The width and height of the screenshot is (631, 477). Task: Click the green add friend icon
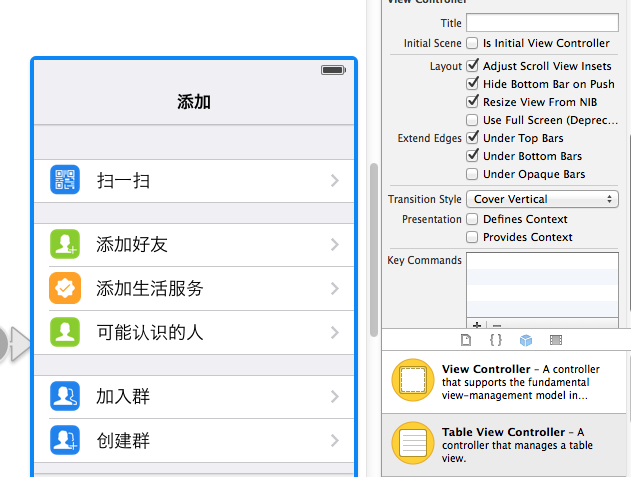[65, 244]
